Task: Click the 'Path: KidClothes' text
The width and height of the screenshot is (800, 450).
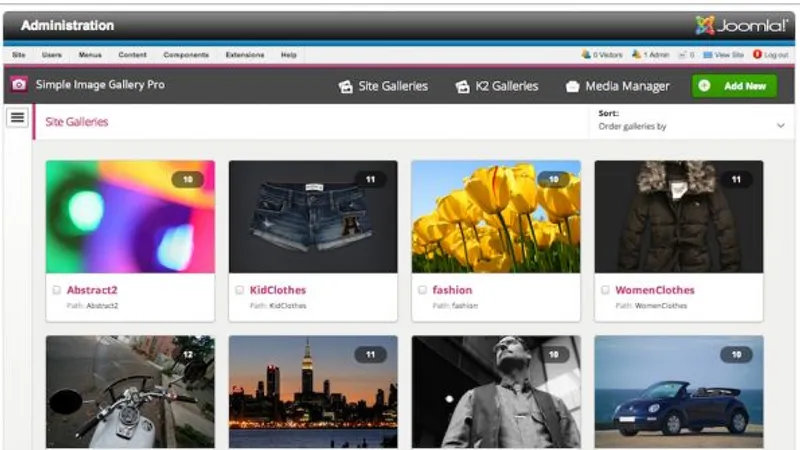Action: [x=278, y=306]
